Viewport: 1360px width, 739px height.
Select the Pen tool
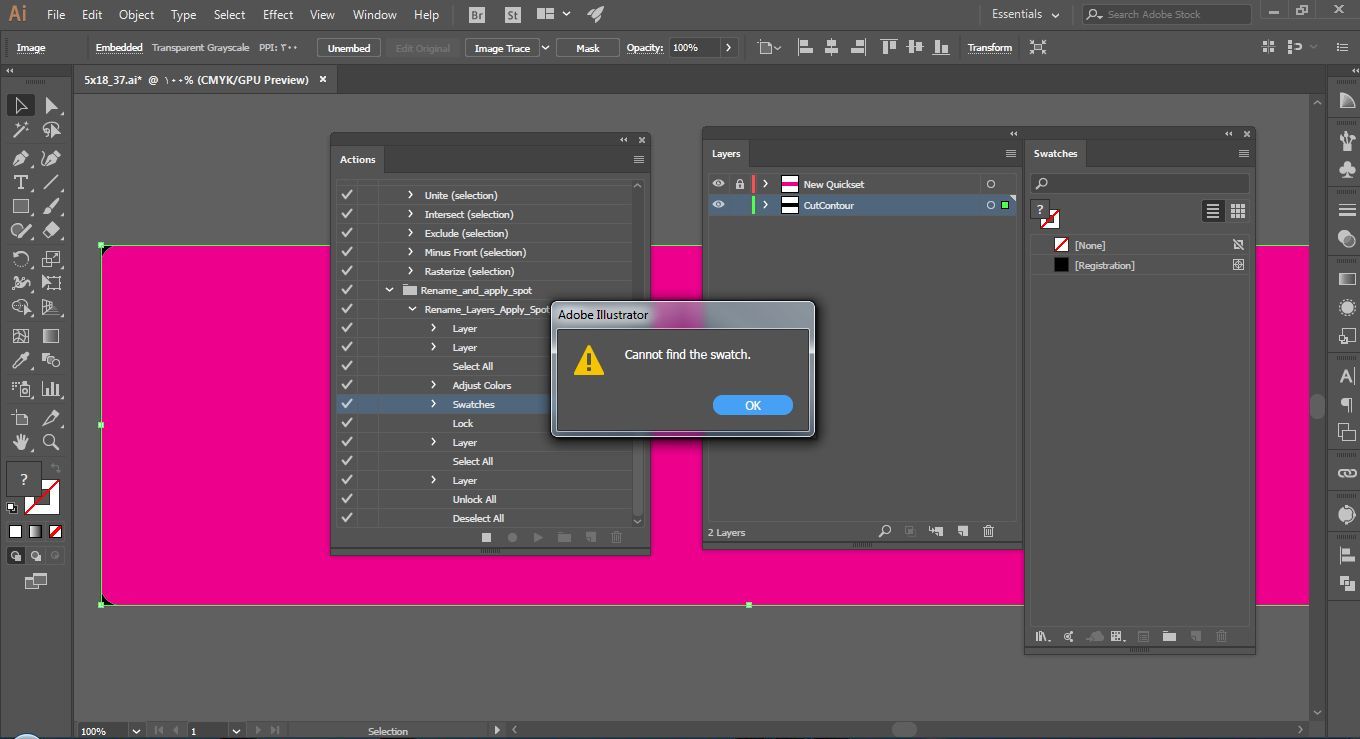20,158
